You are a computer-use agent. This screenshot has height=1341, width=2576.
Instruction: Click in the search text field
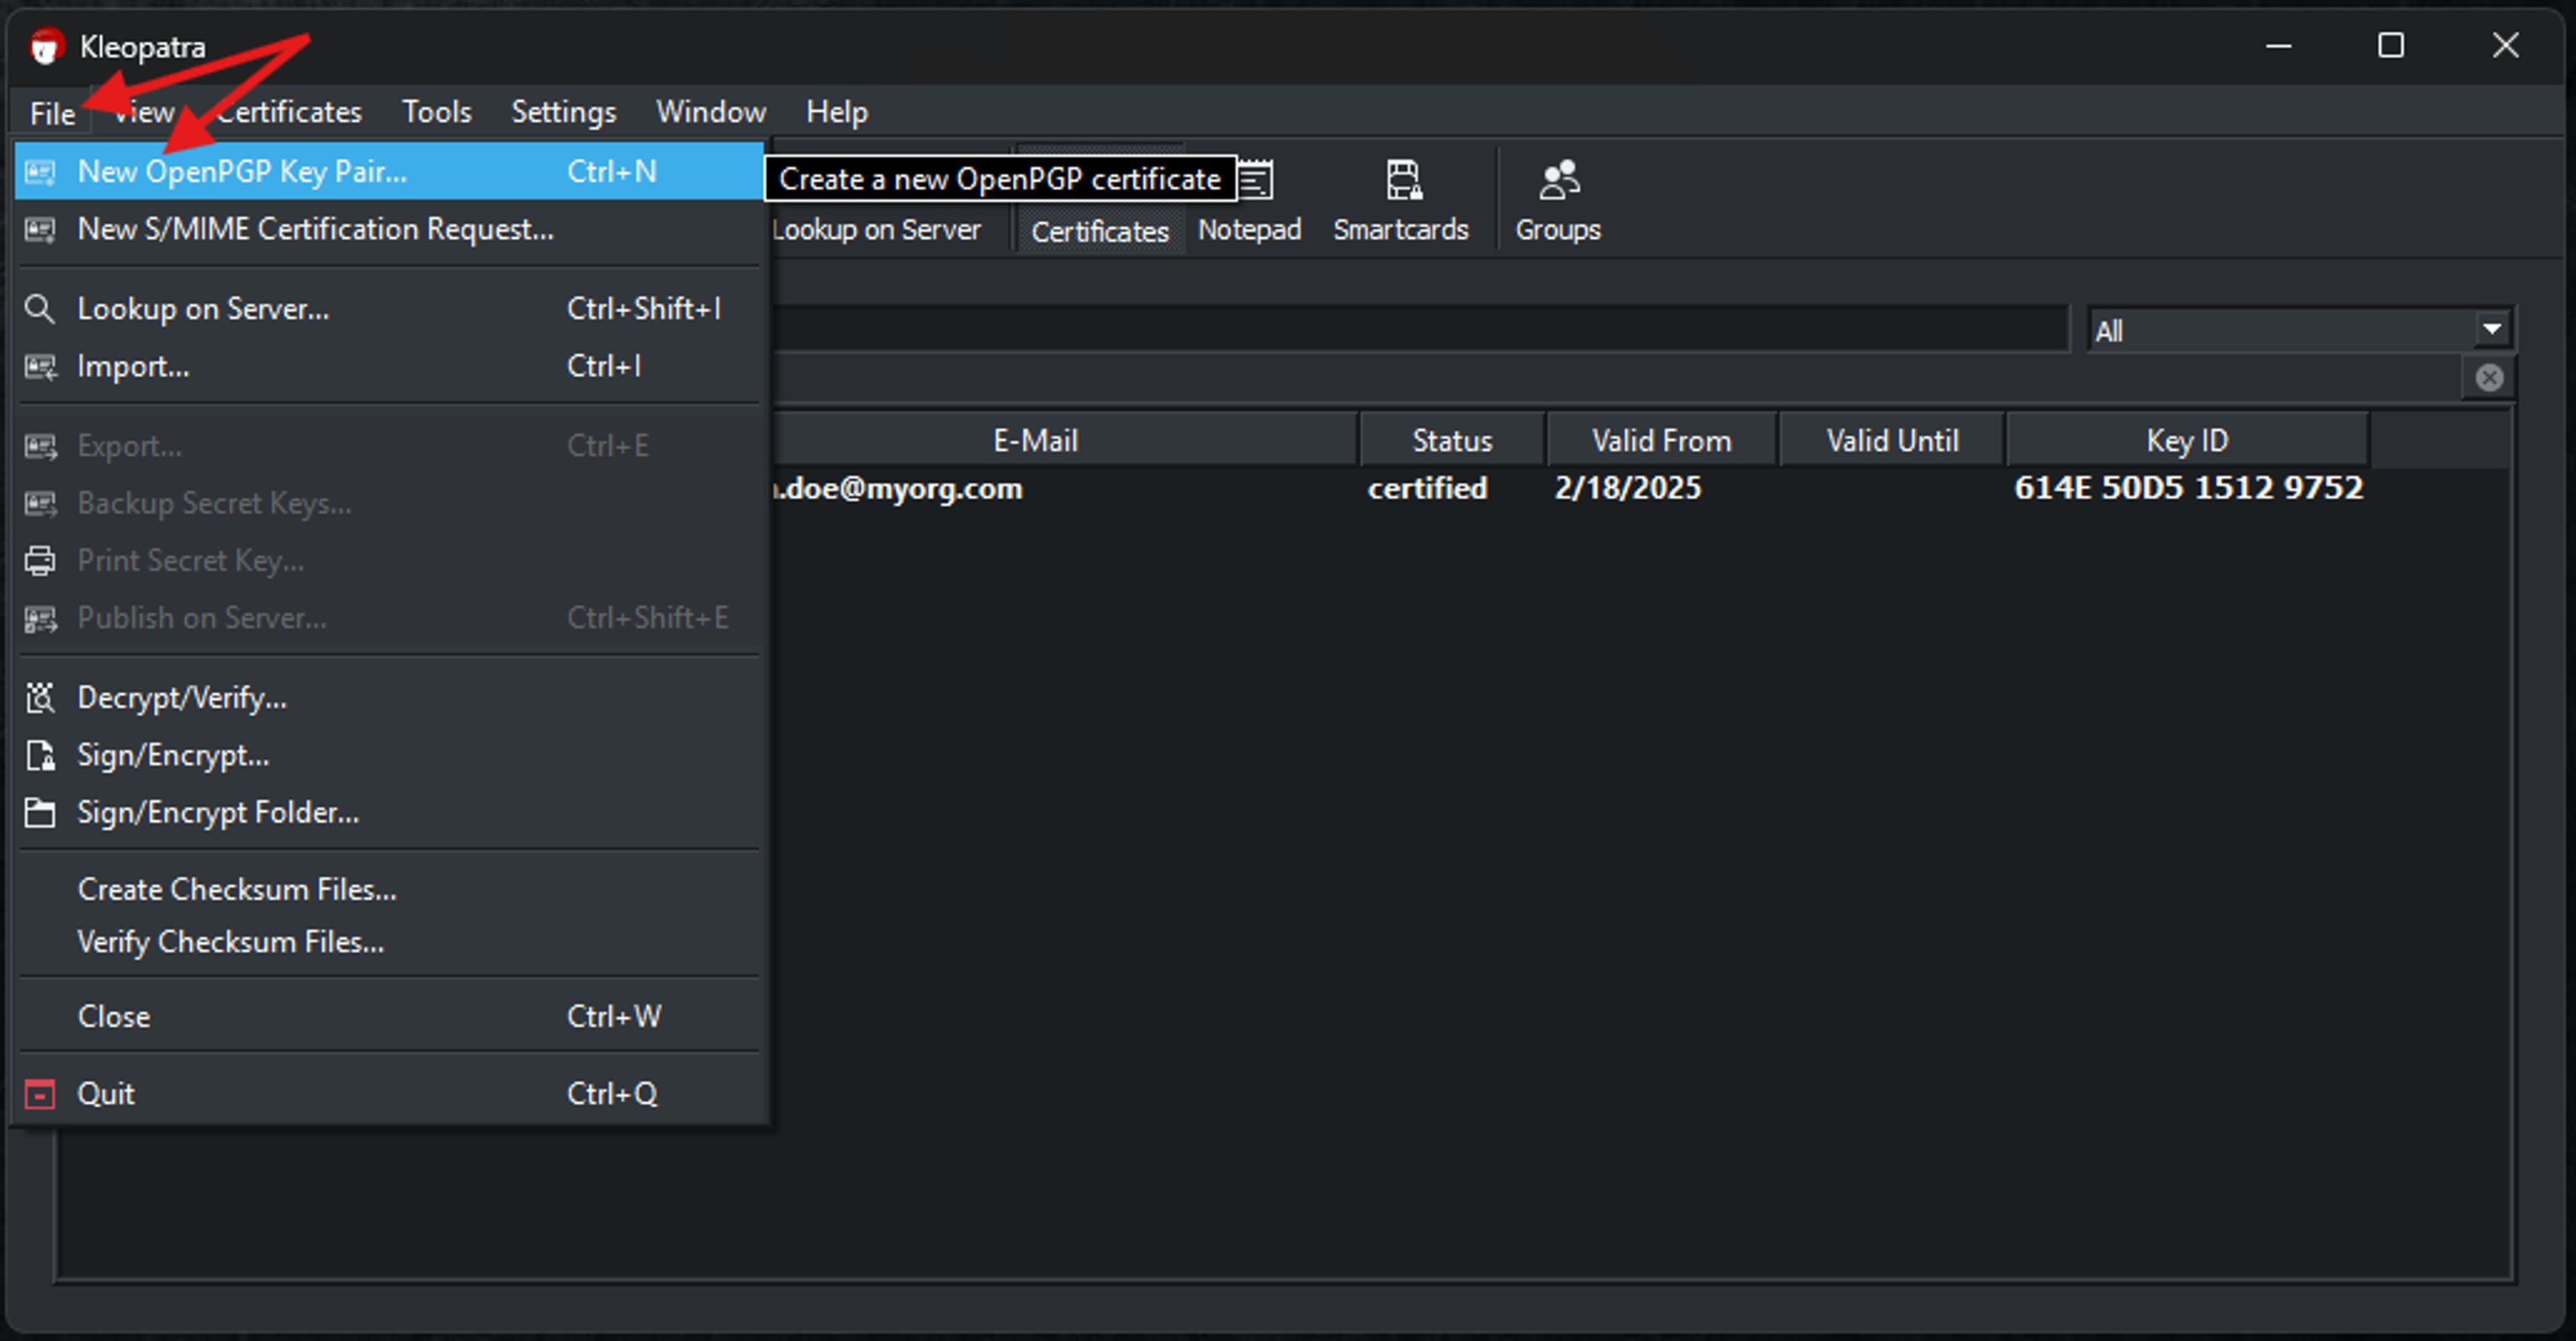1420,329
